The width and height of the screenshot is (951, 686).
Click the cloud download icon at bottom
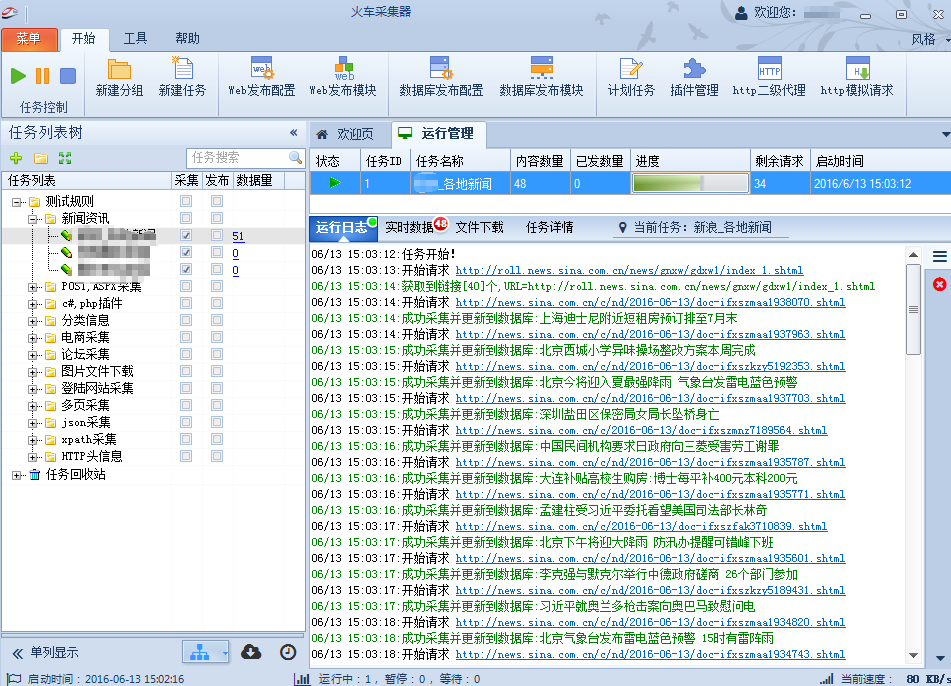(251, 651)
